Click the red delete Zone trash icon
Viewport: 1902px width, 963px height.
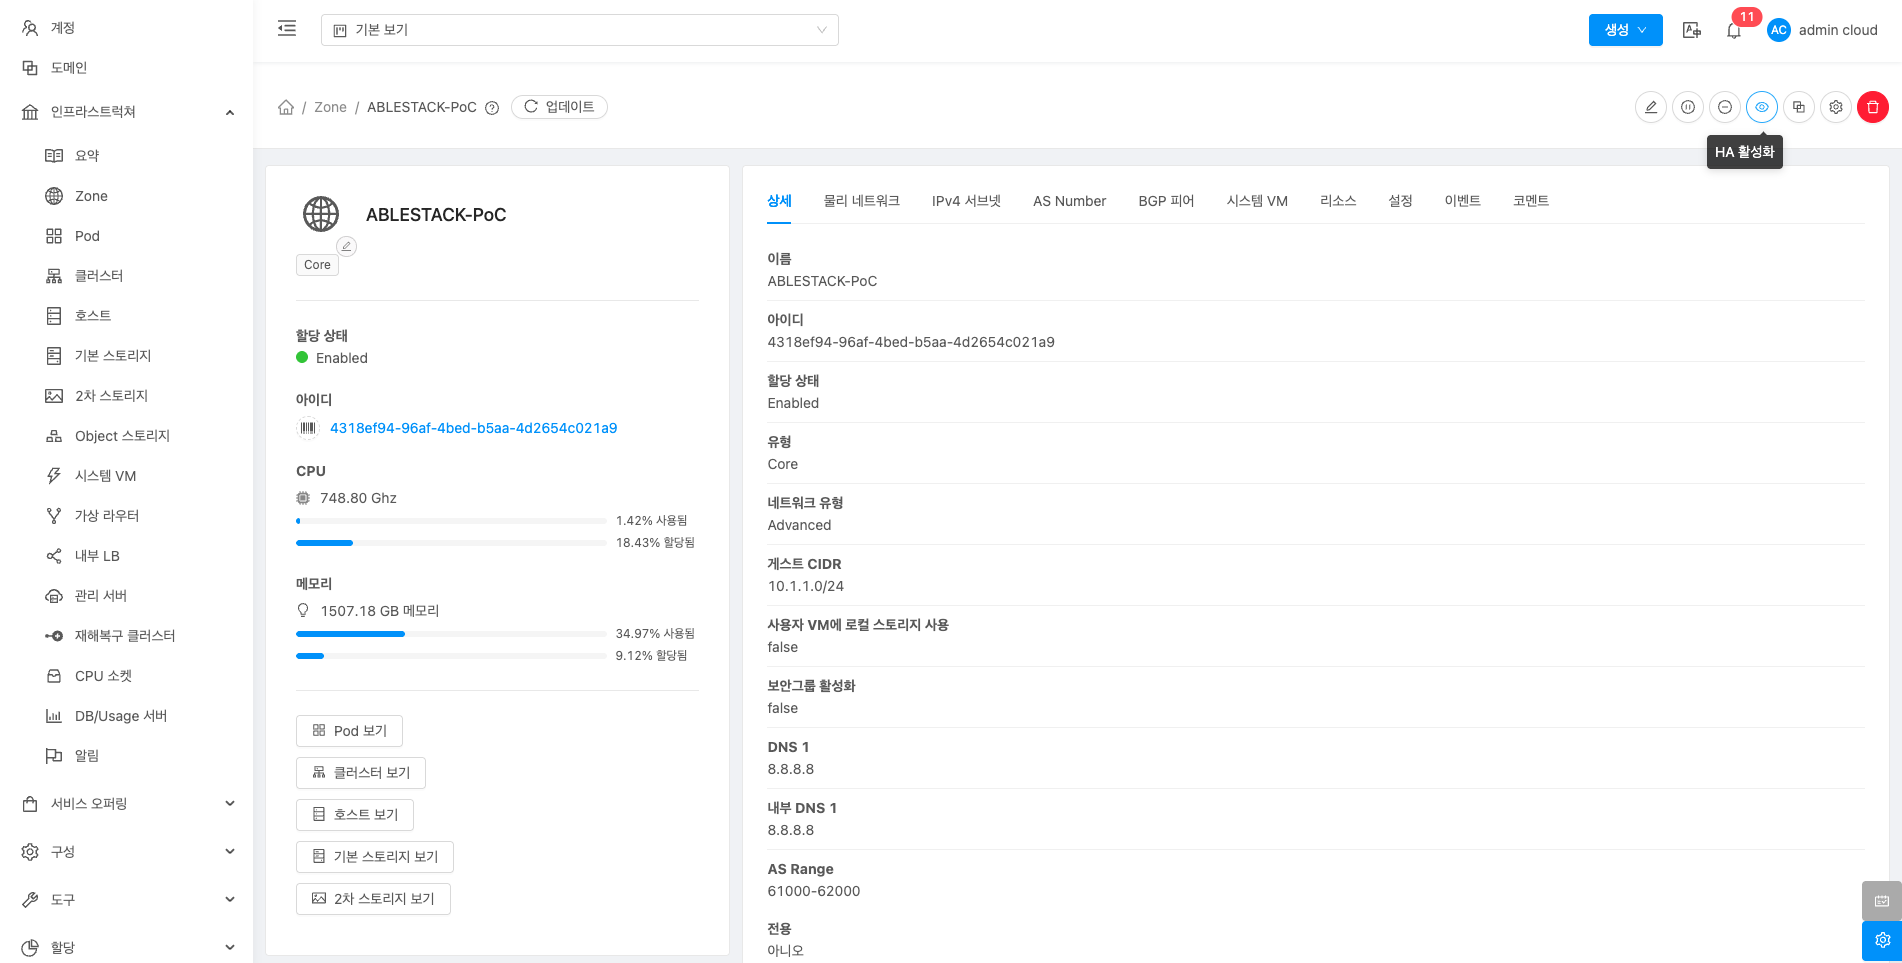[x=1872, y=107]
